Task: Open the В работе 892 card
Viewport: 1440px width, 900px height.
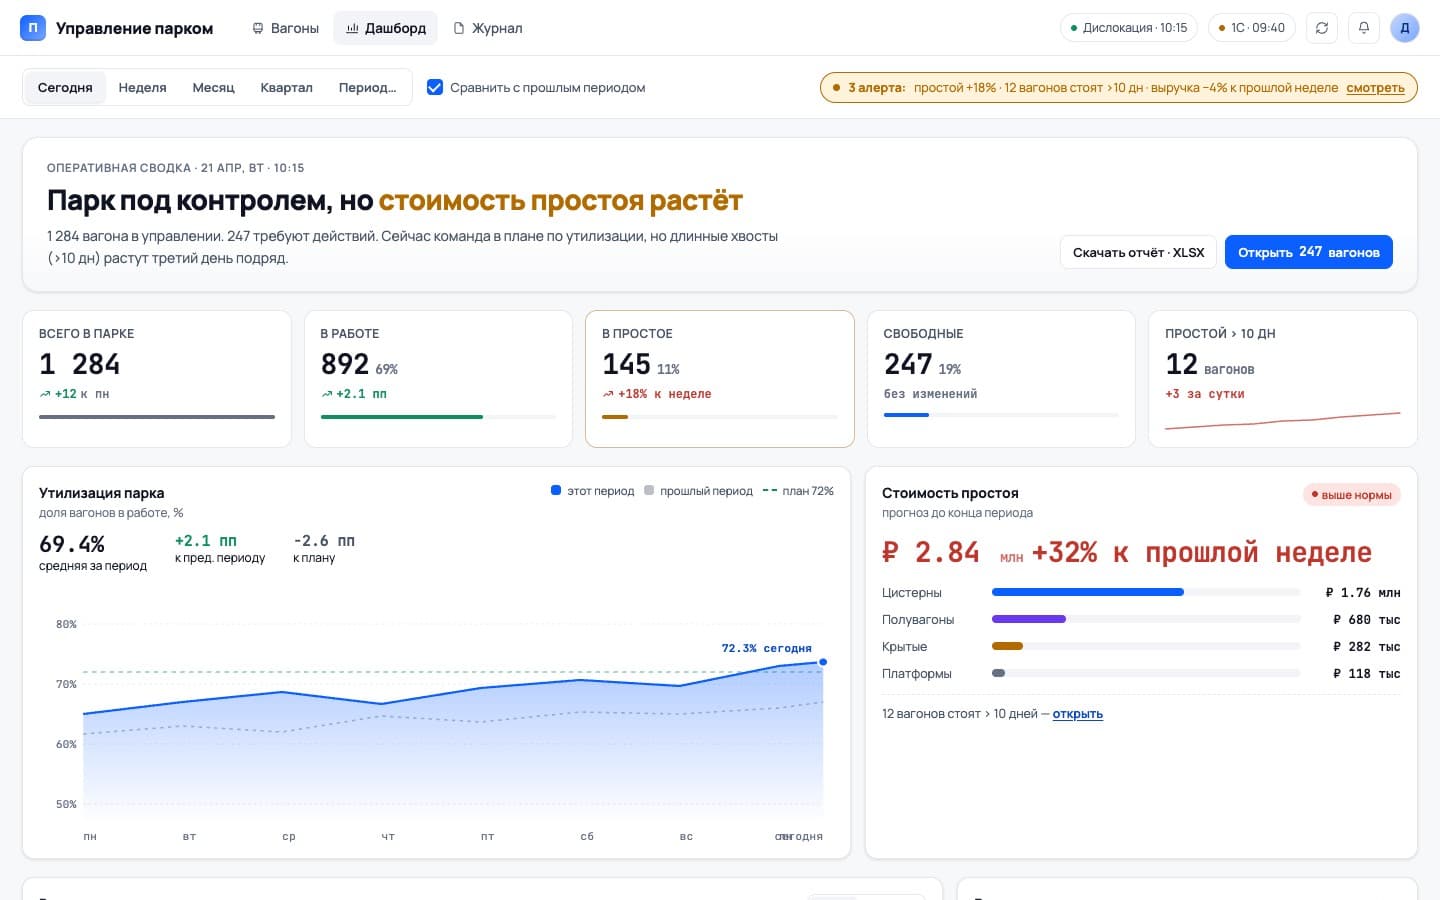Action: tap(438, 379)
